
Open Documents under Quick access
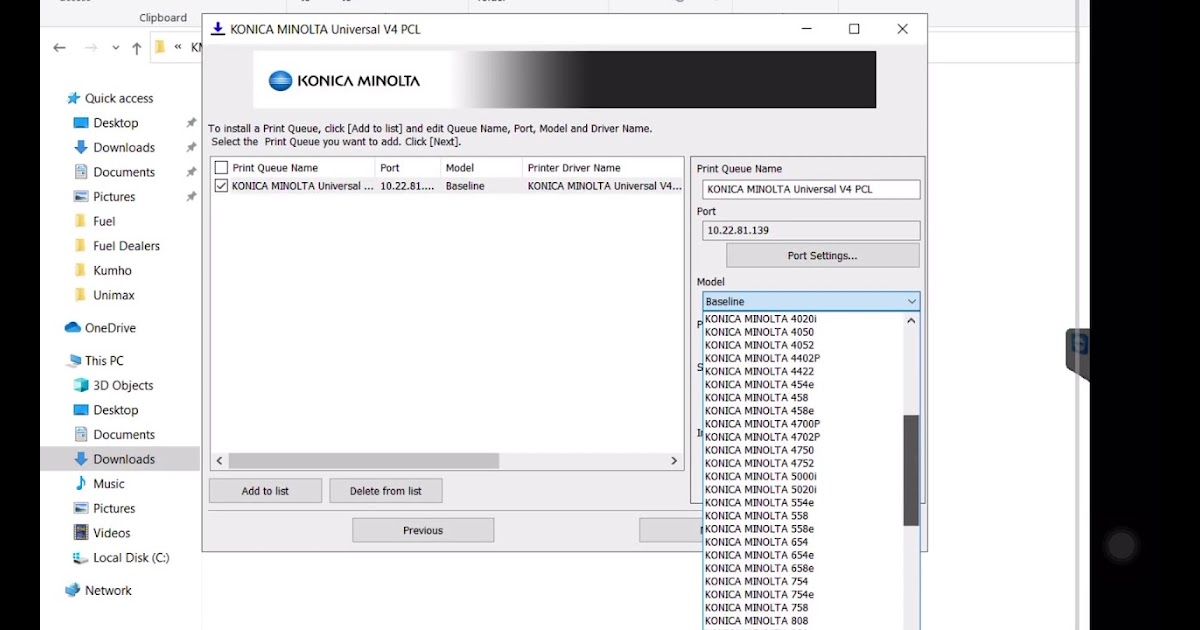coord(124,172)
